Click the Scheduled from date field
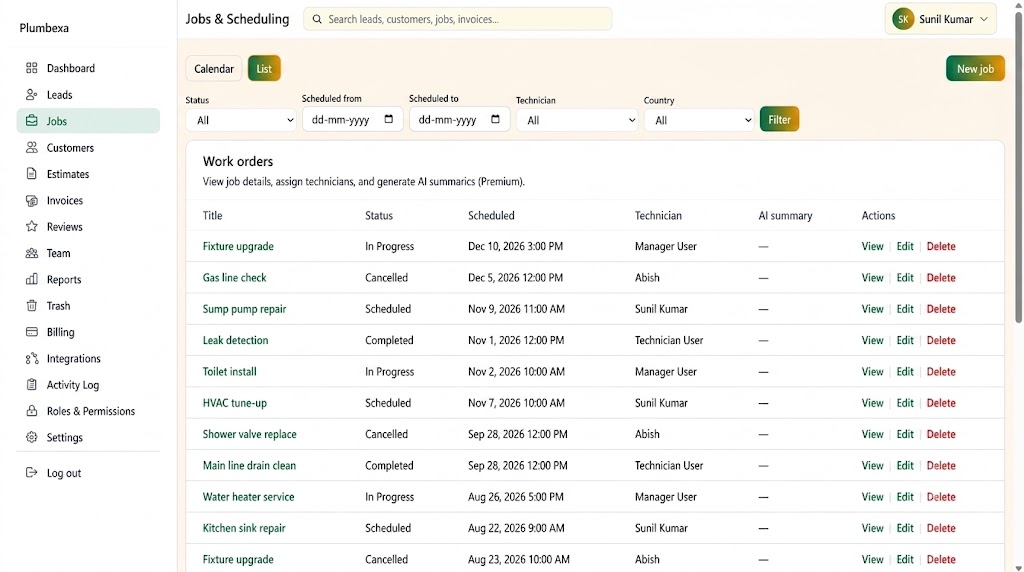Viewport: 1024px width, 572px height. [x=353, y=119]
